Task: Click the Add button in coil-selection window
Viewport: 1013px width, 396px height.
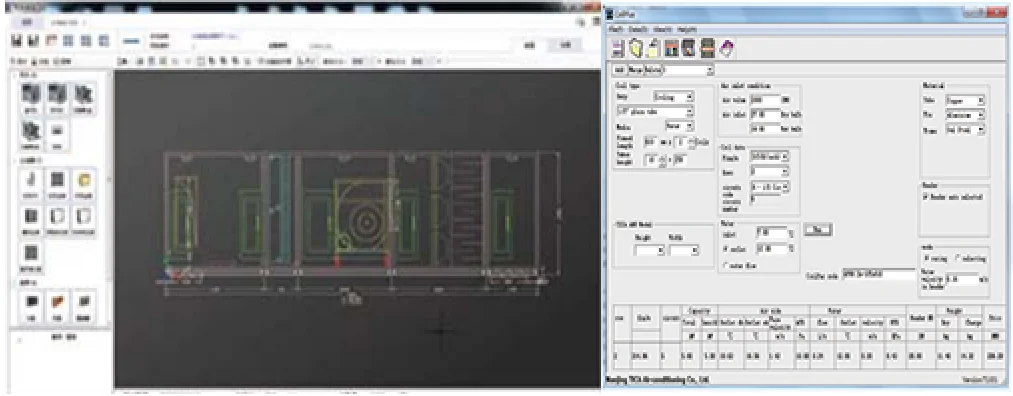Action: coord(619,70)
